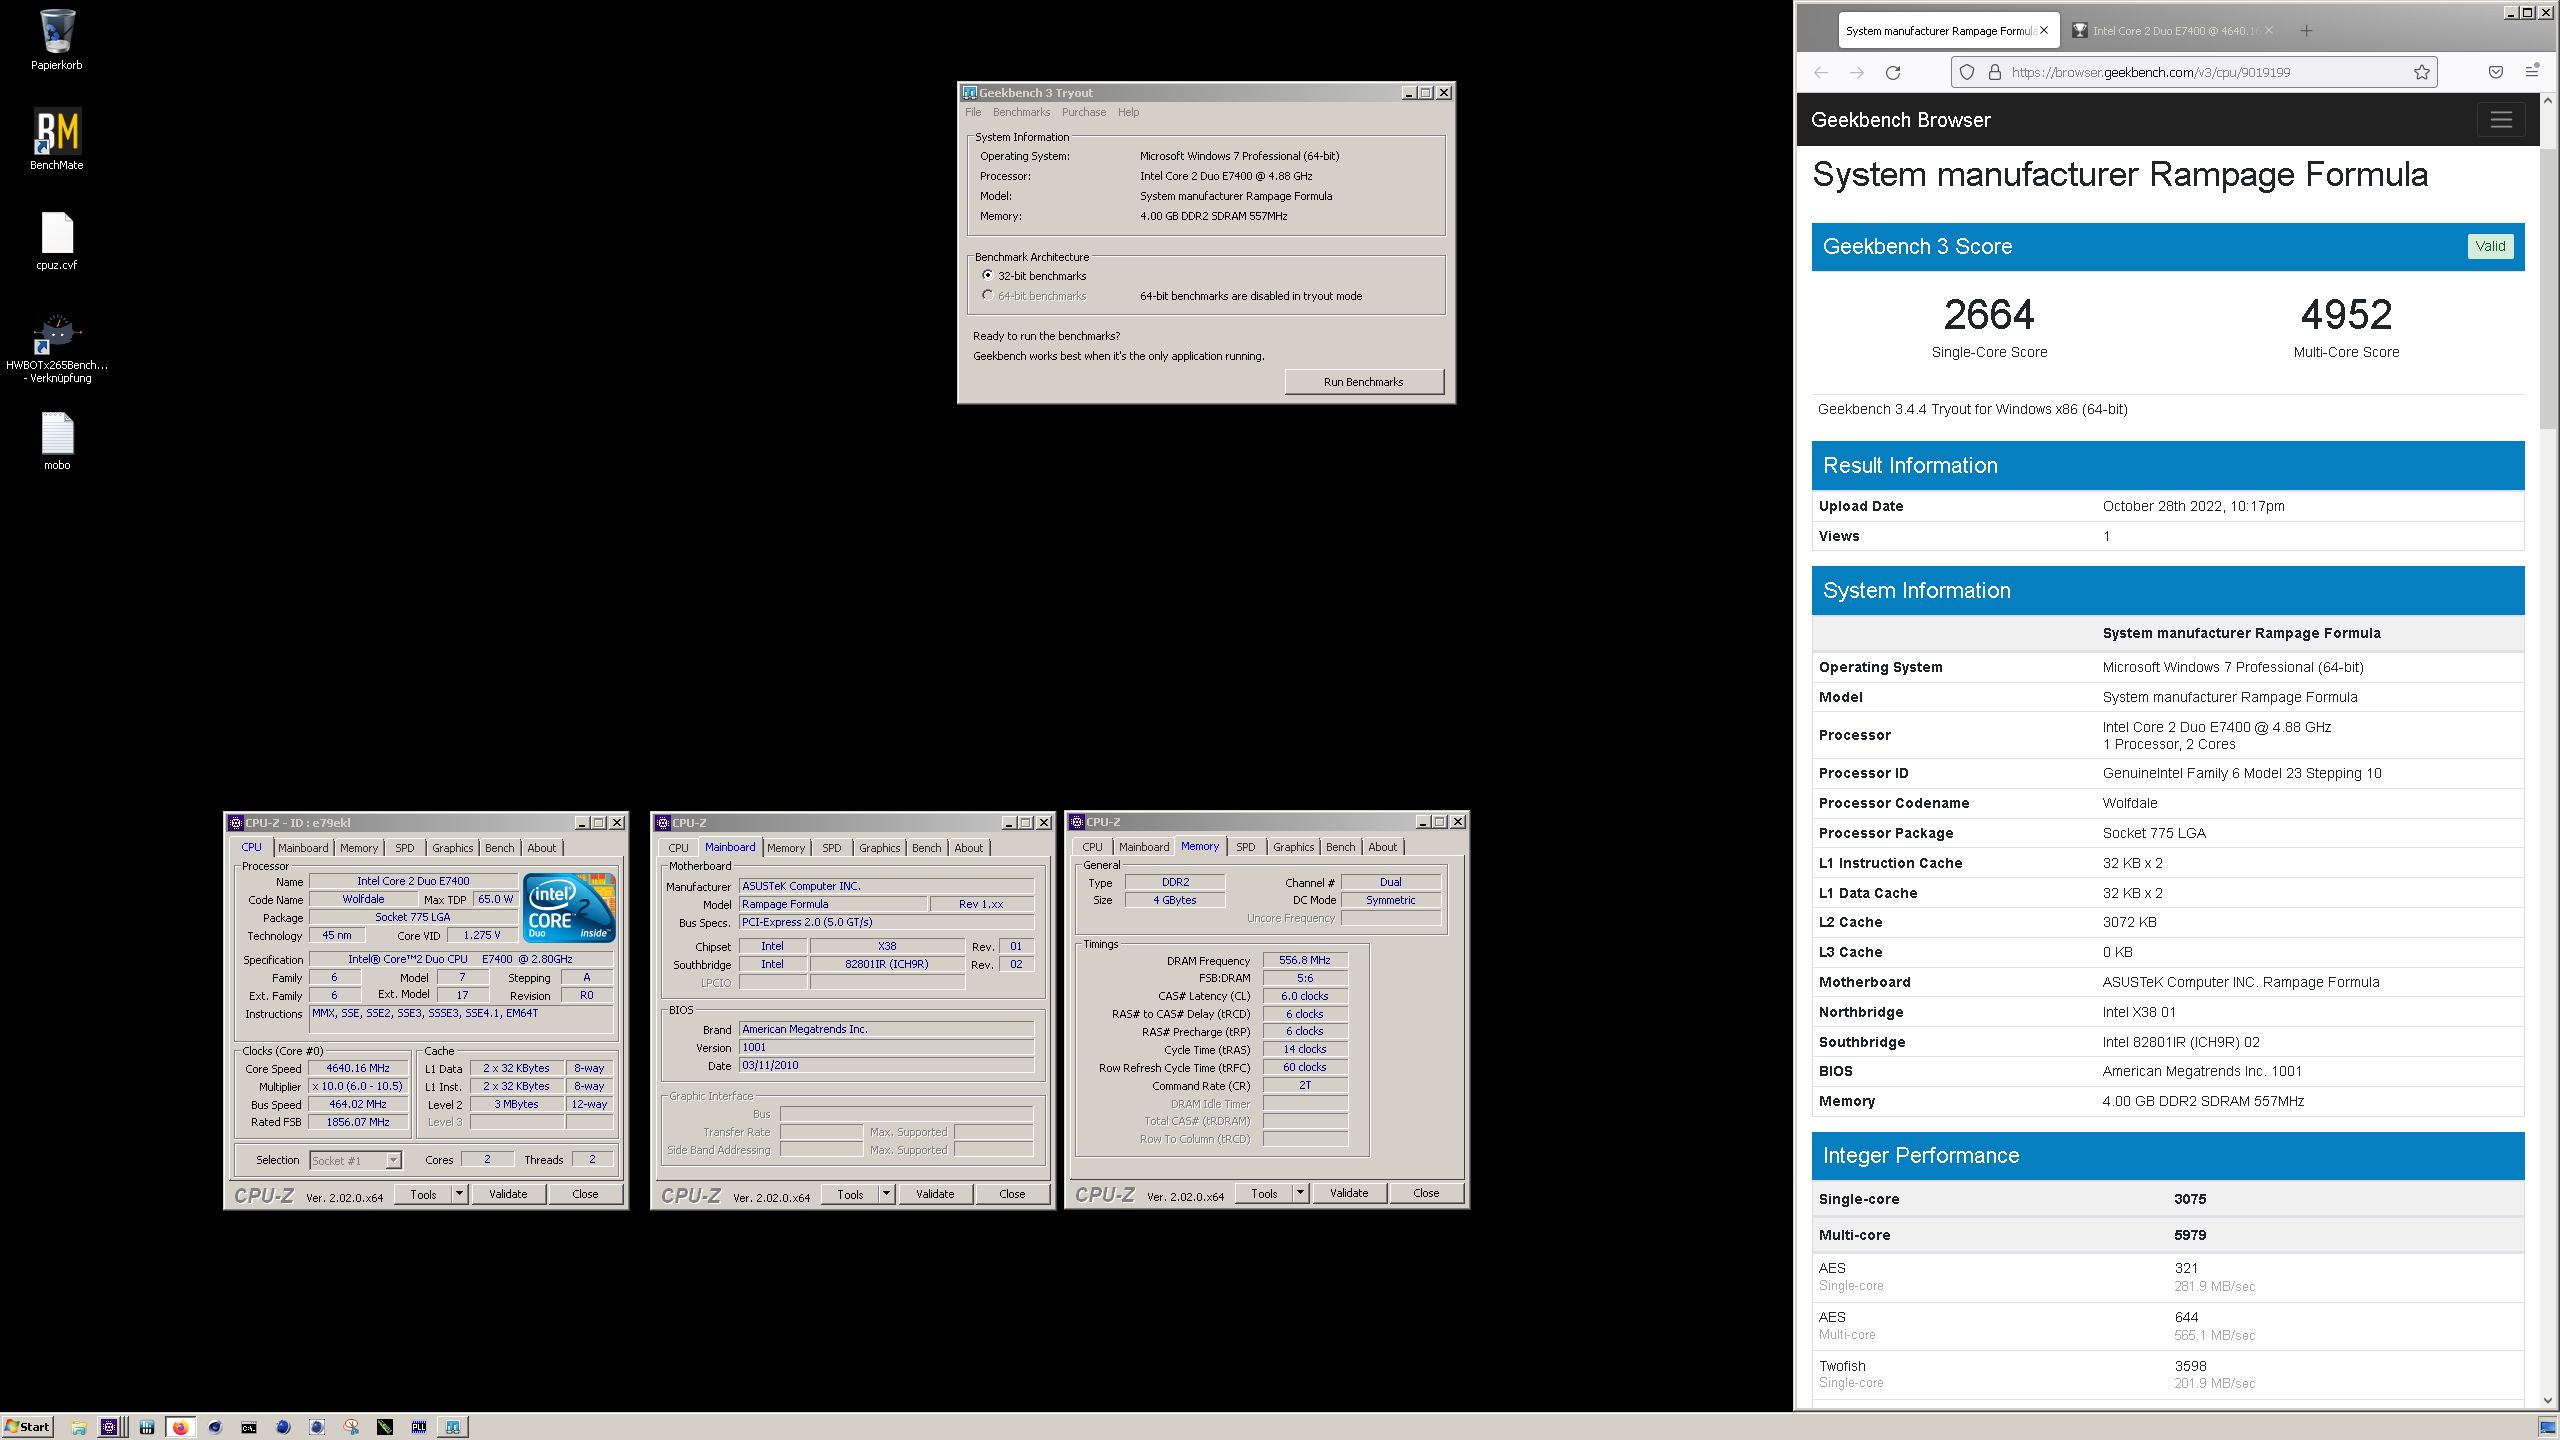Go forward in Firefox
Viewport: 2560px width, 1440px height.
(1856, 72)
